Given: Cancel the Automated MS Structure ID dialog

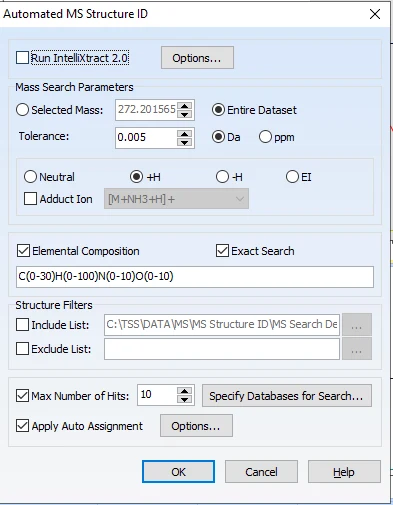Looking at the screenshot, I should click(261, 472).
